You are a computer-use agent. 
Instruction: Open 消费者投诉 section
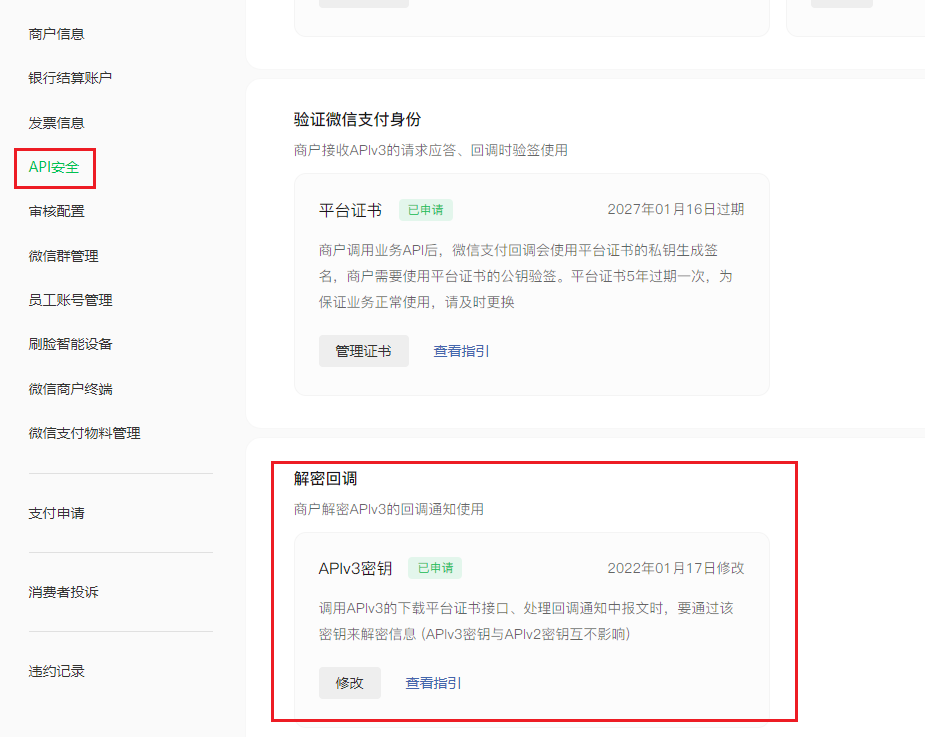[x=63, y=592]
